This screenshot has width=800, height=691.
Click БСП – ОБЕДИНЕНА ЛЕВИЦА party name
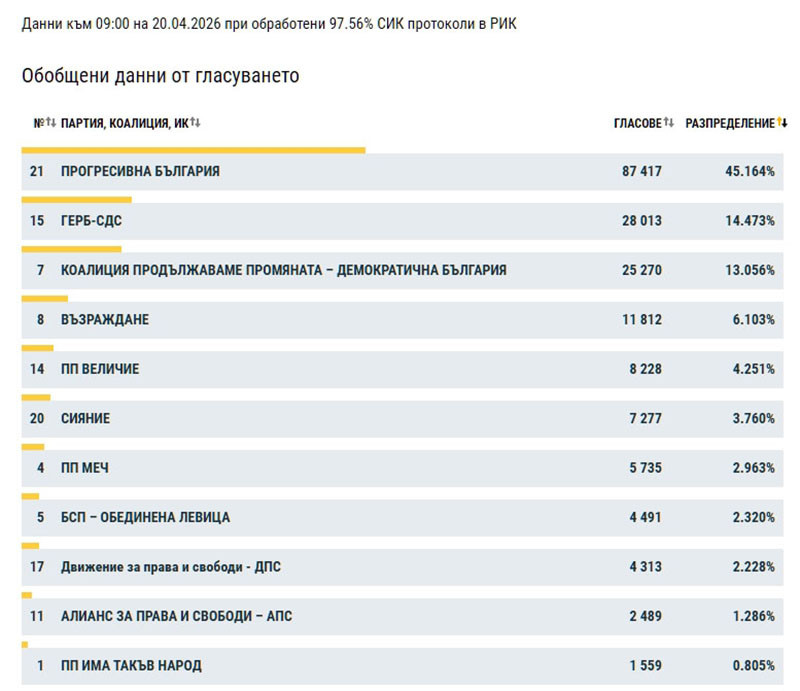(x=145, y=518)
